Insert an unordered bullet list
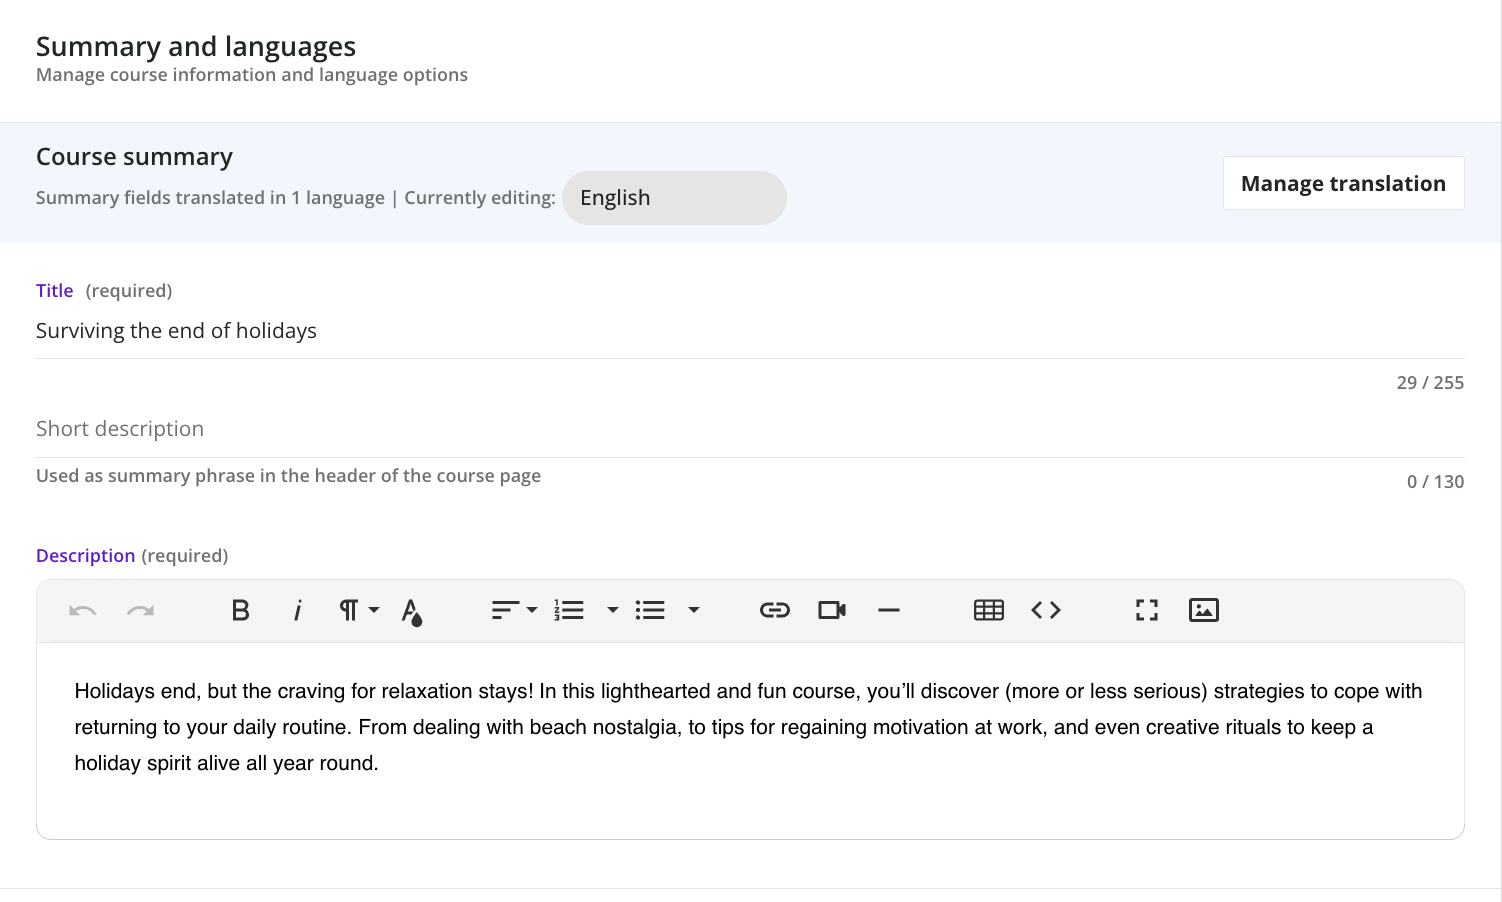 [650, 611]
